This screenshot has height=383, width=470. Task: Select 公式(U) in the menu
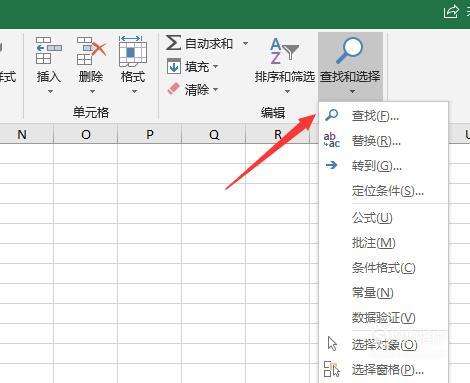coord(384,218)
